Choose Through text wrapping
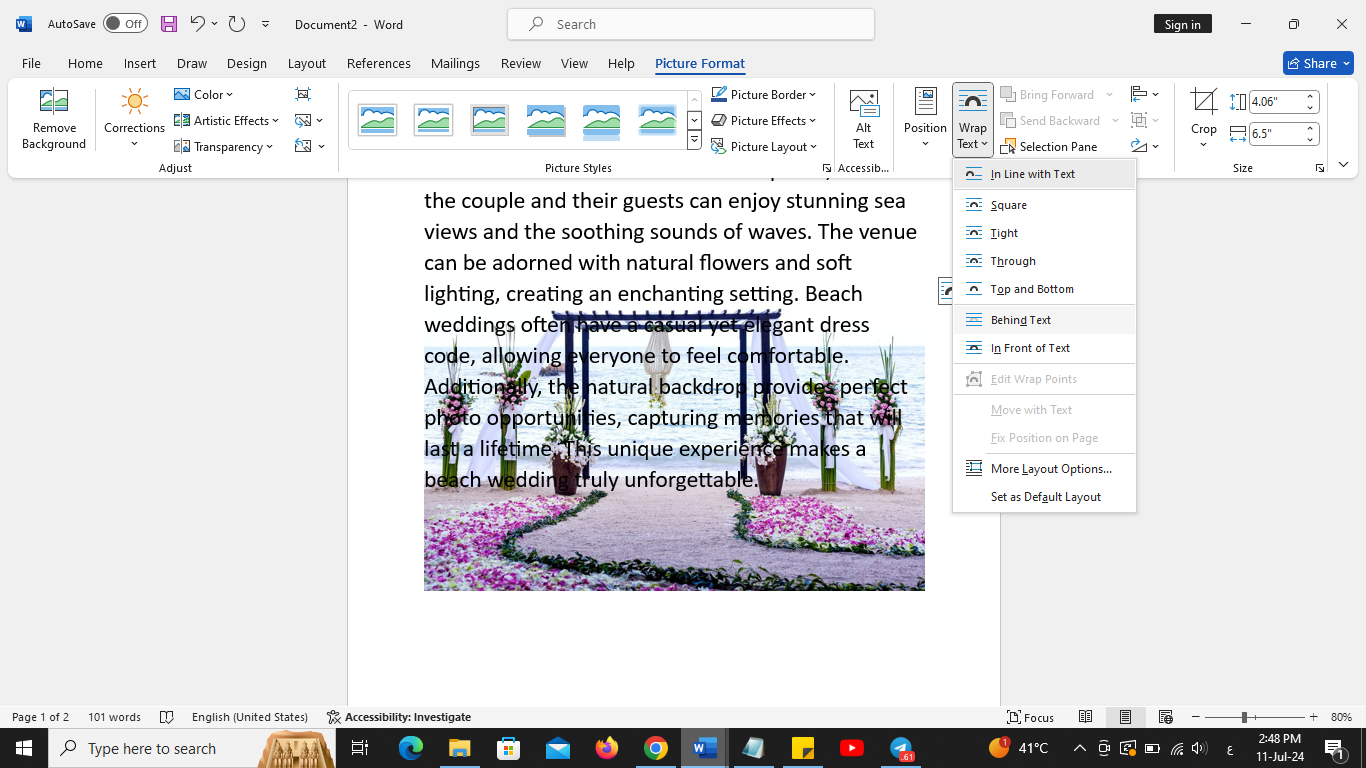This screenshot has width=1366, height=768. (x=1044, y=261)
